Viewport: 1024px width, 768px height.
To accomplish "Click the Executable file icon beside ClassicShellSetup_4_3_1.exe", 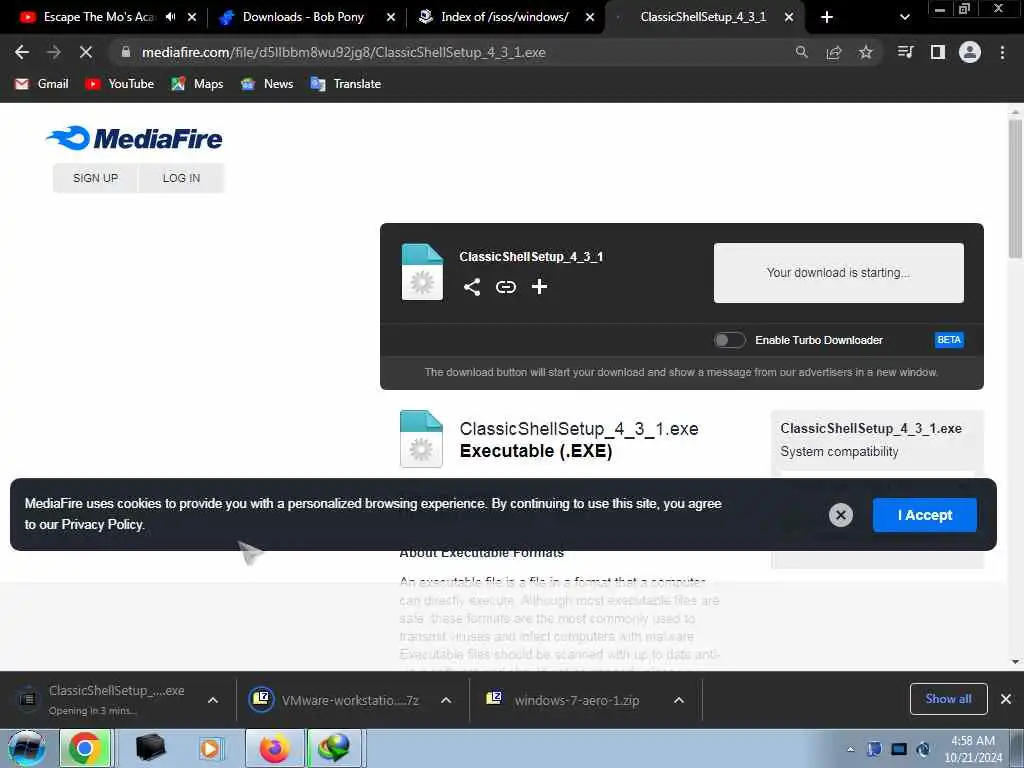I will (x=421, y=439).
